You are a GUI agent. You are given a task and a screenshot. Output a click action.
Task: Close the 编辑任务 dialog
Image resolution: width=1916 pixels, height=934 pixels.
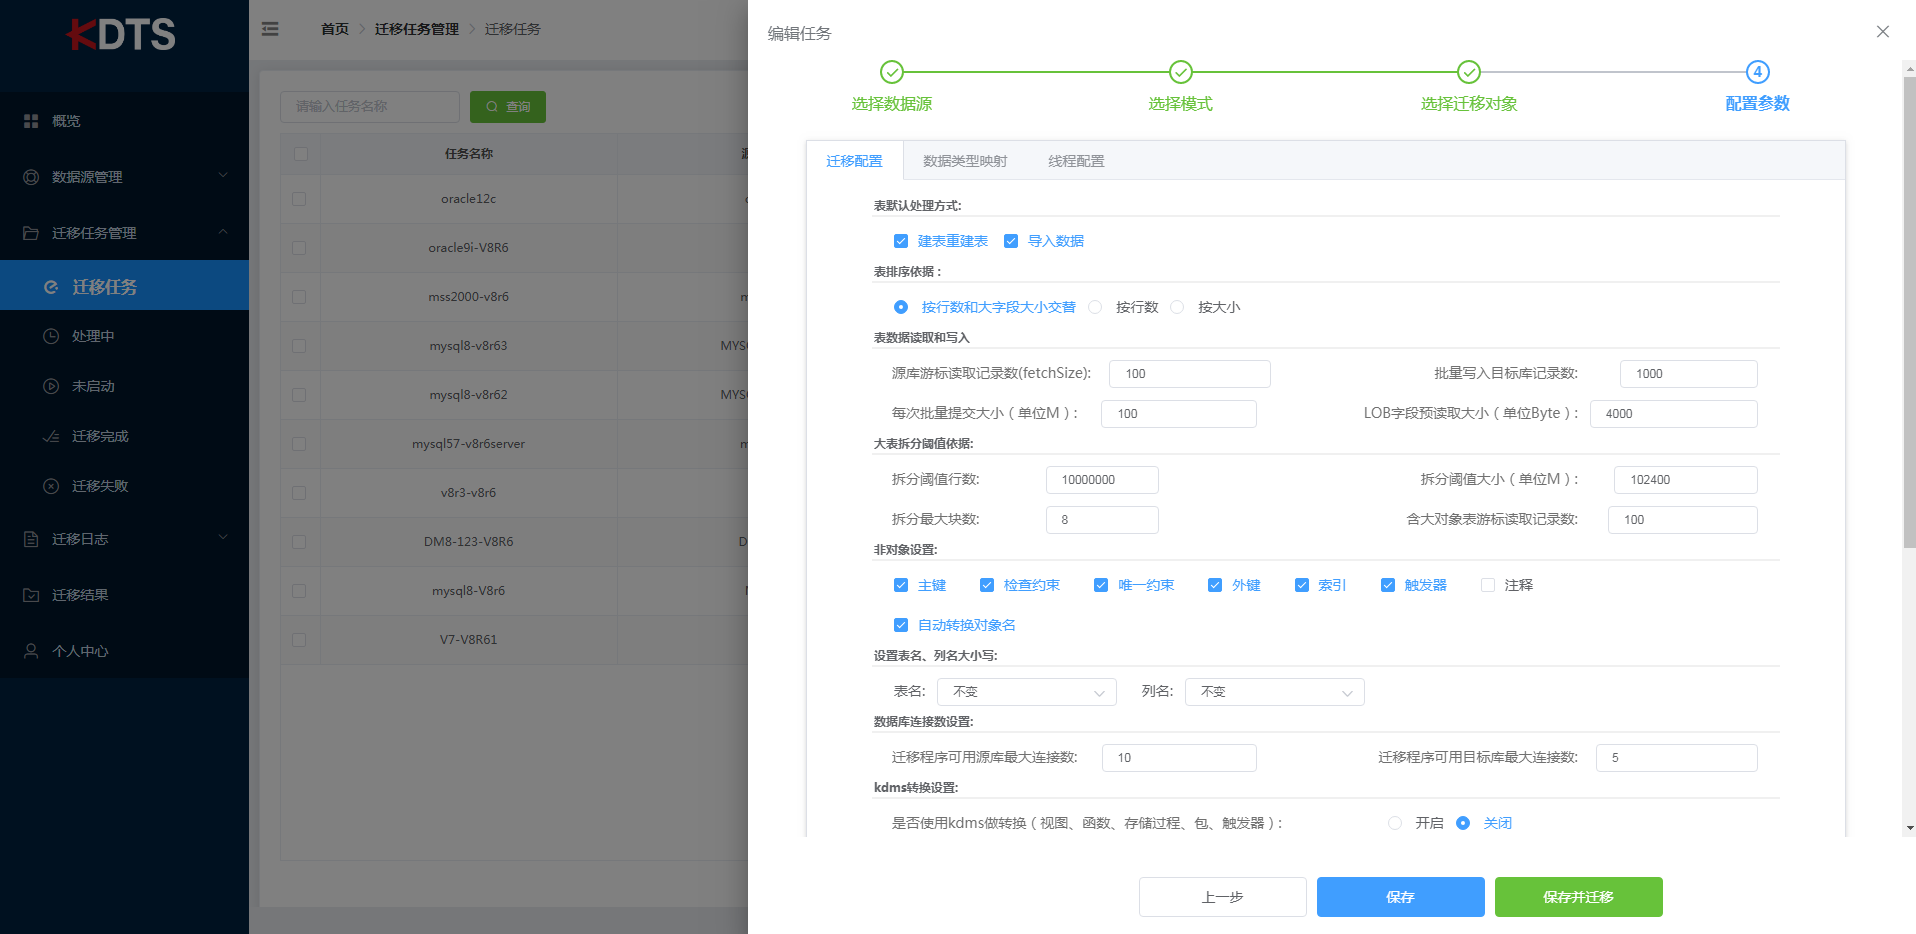coord(1883,32)
